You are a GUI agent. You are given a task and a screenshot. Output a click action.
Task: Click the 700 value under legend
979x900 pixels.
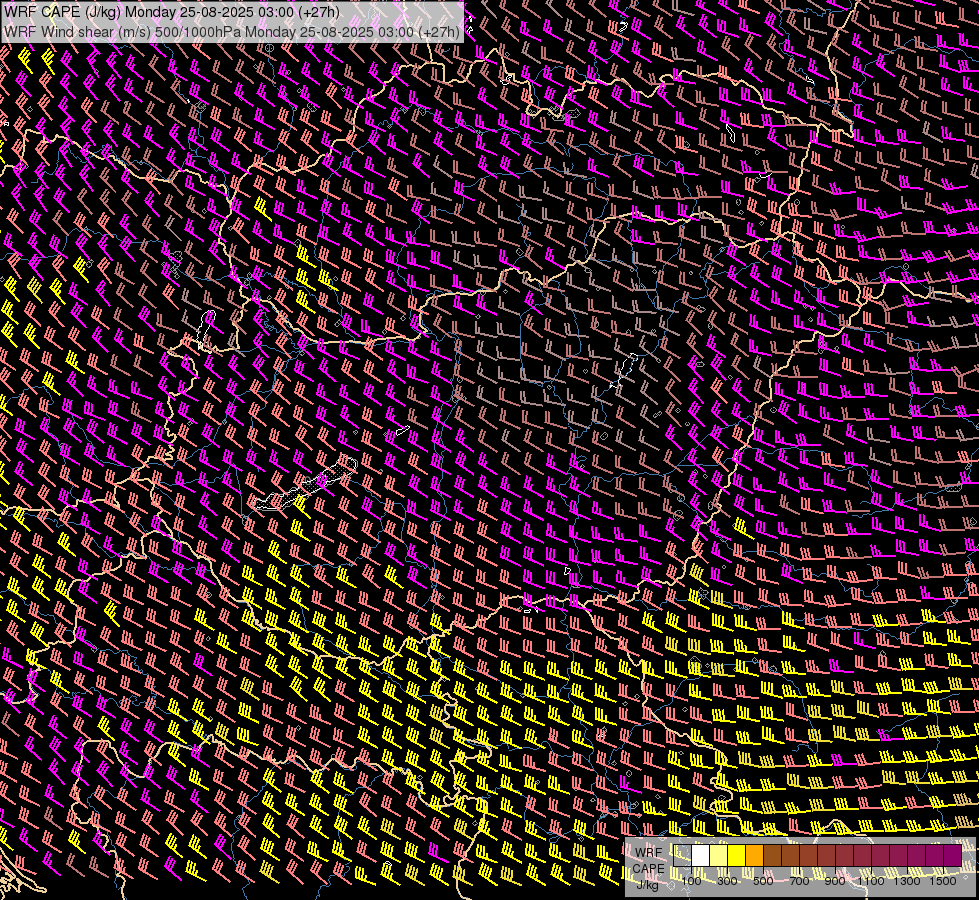[x=799, y=881]
